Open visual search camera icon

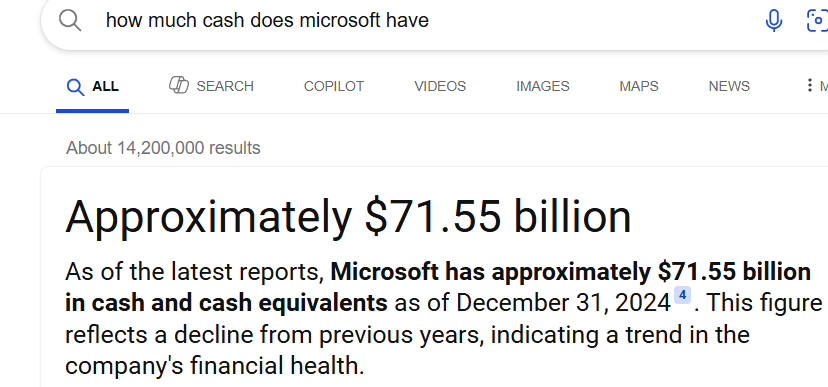(x=817, y=21)
